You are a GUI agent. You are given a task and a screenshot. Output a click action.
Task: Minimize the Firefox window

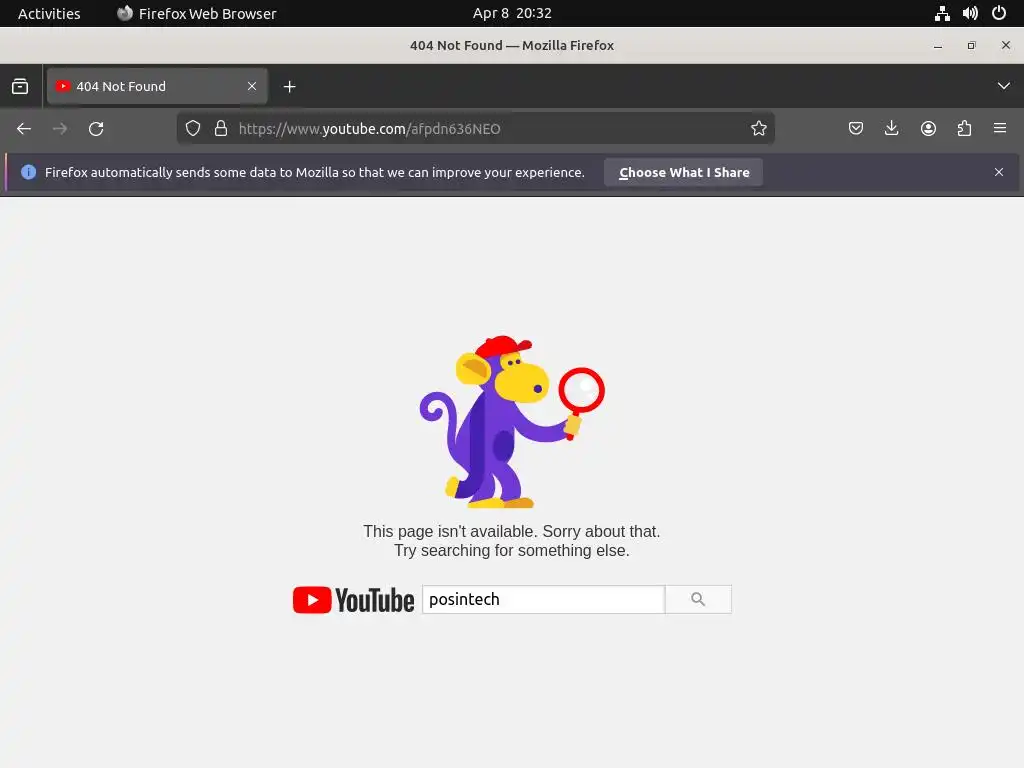(938, 46)
